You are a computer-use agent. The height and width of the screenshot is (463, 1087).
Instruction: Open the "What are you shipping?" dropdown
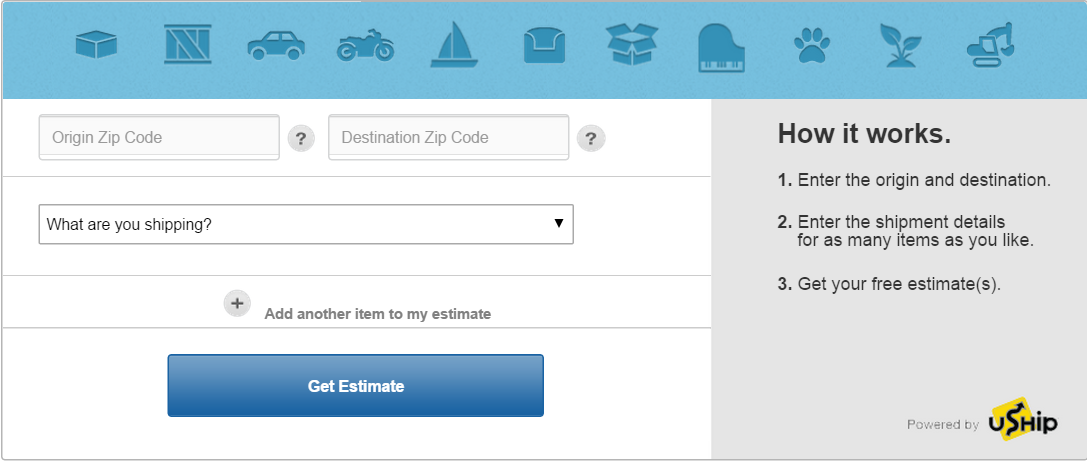[306, 224]
